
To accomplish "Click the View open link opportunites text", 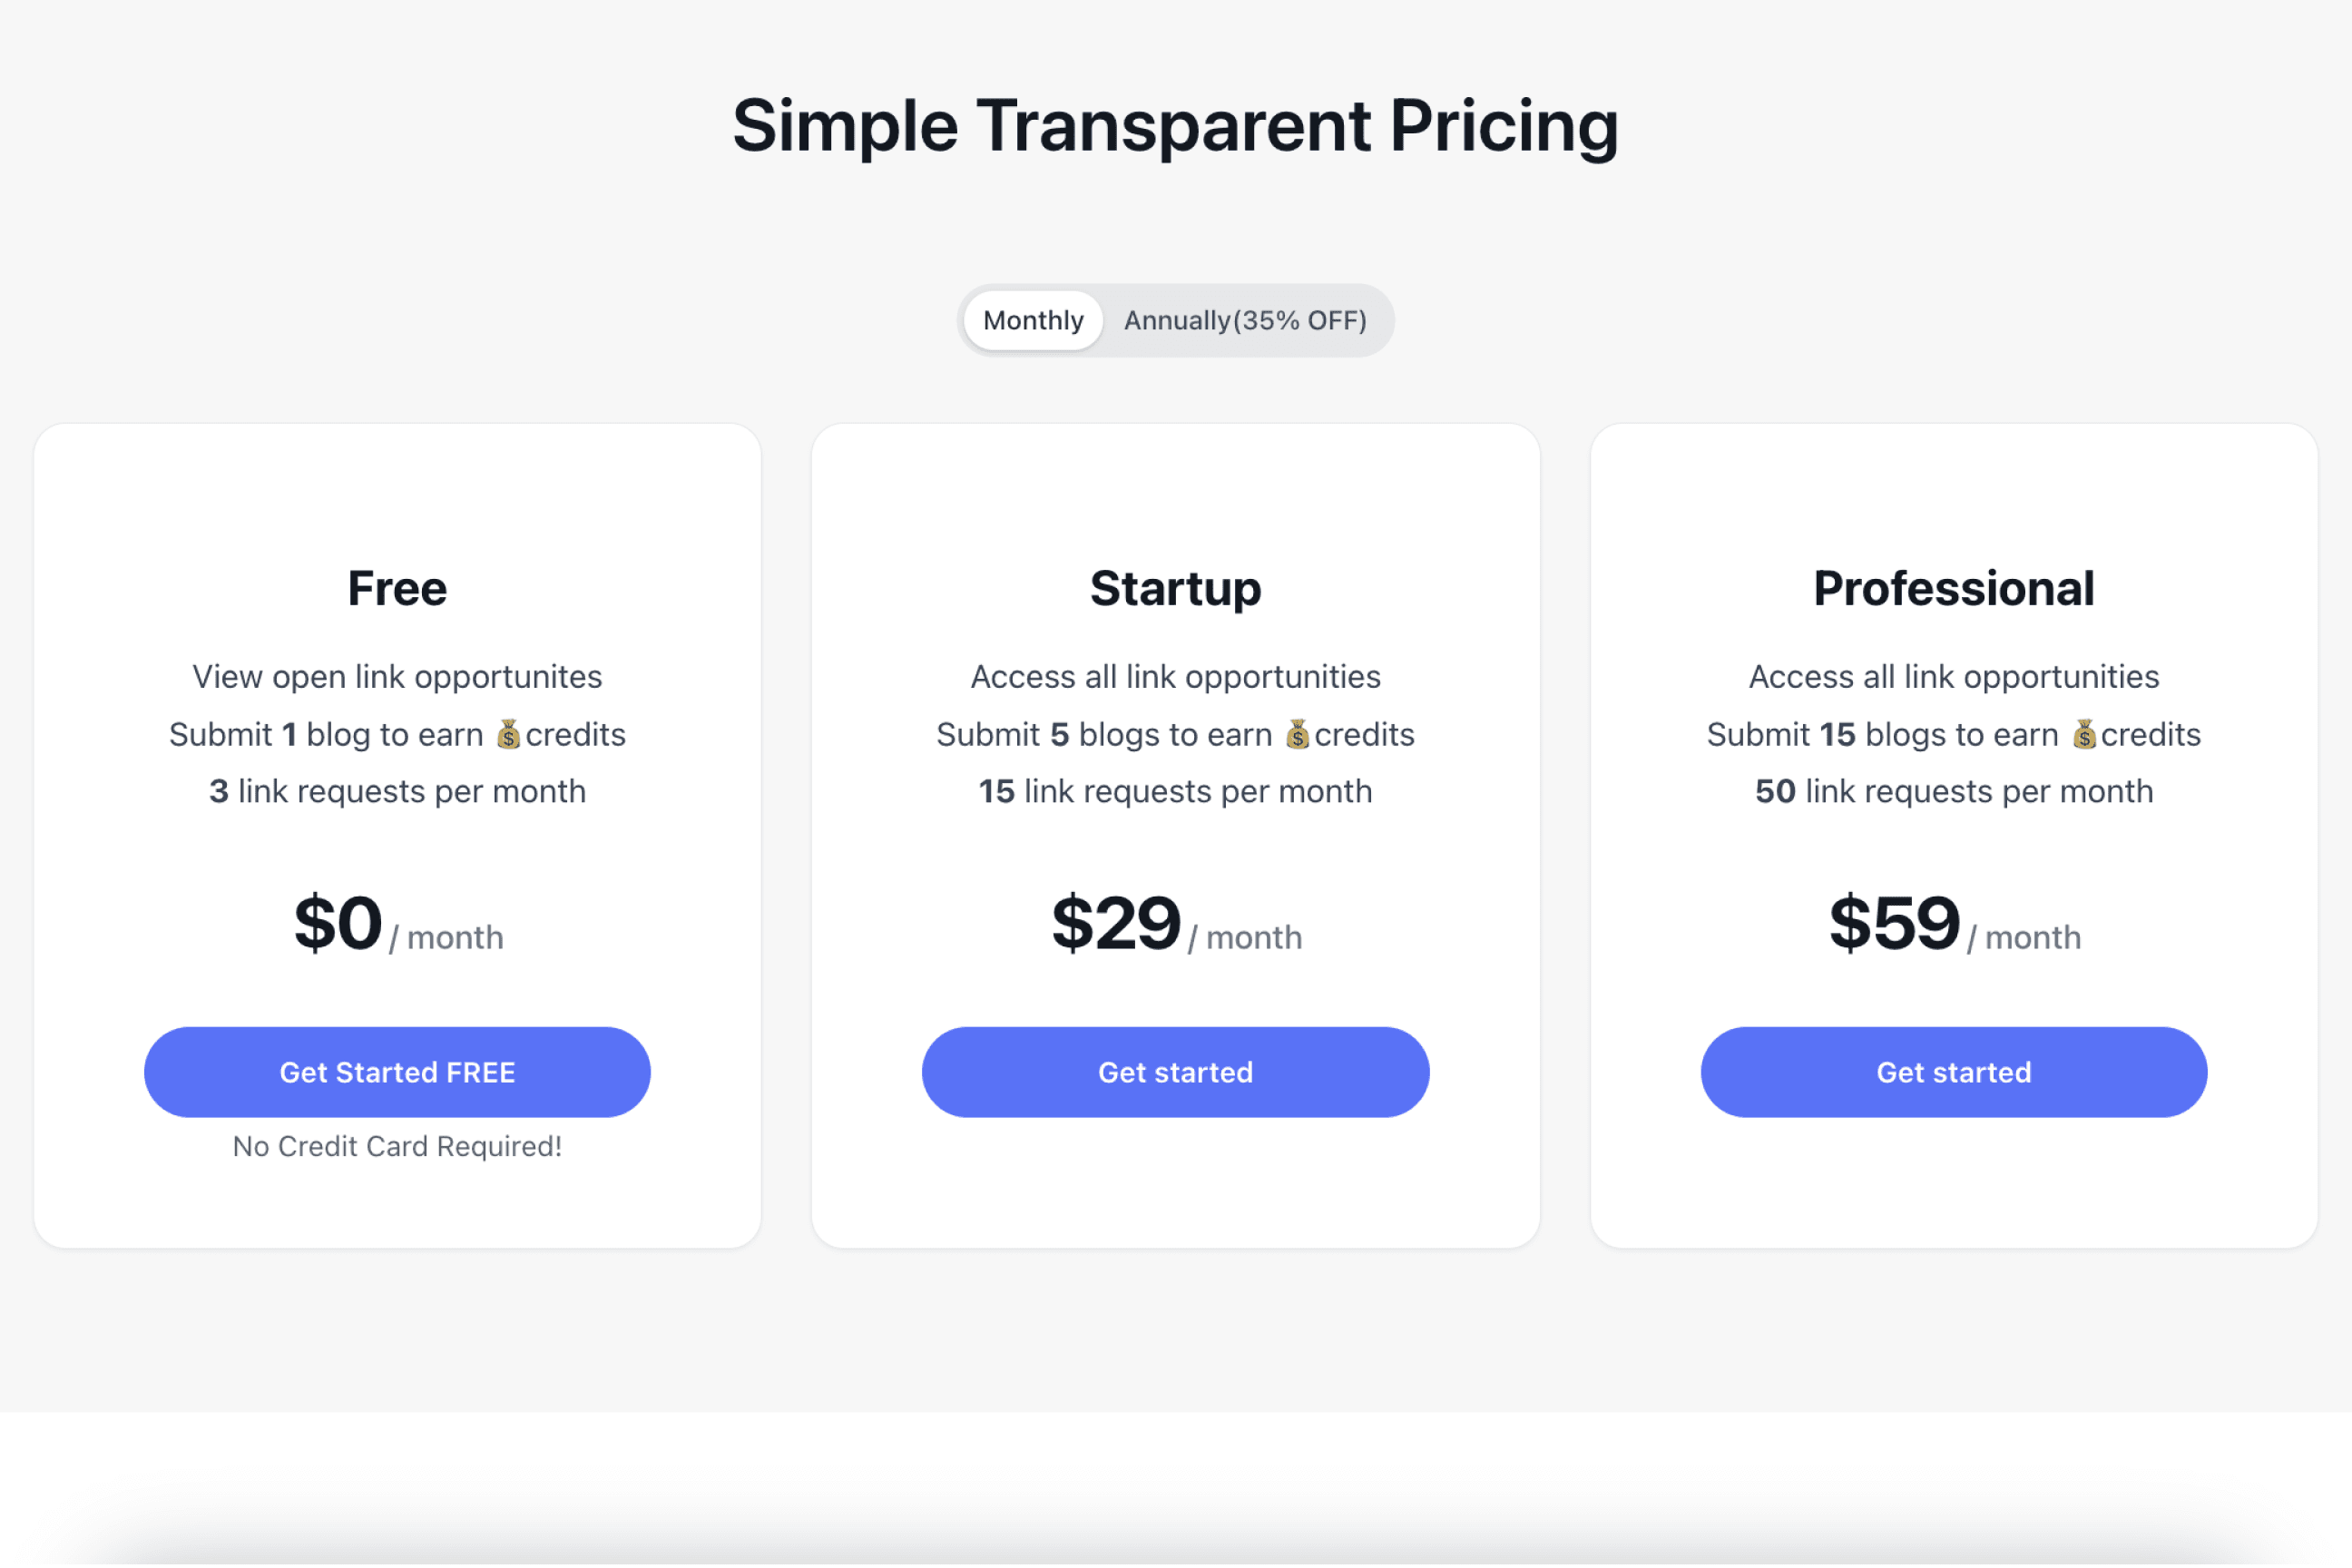I will 397,677.
